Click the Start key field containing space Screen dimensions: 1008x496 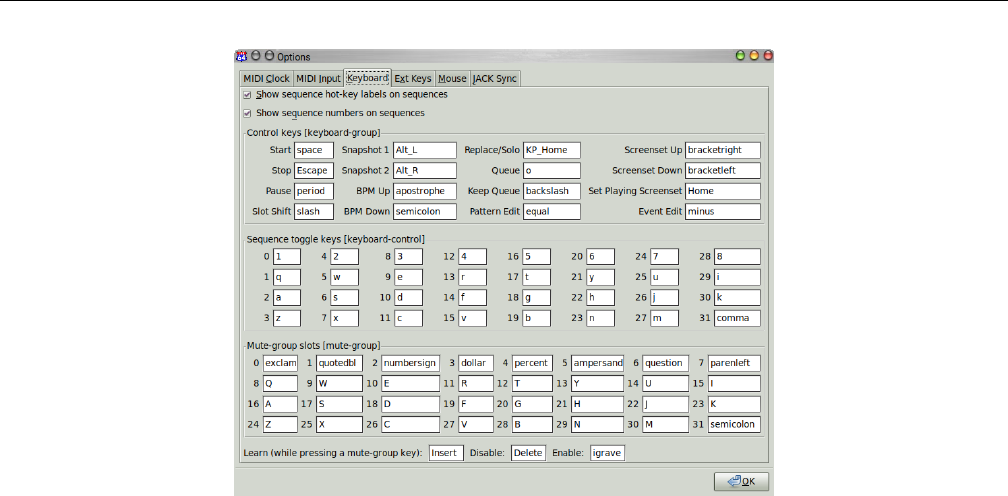tap(314, 150)
